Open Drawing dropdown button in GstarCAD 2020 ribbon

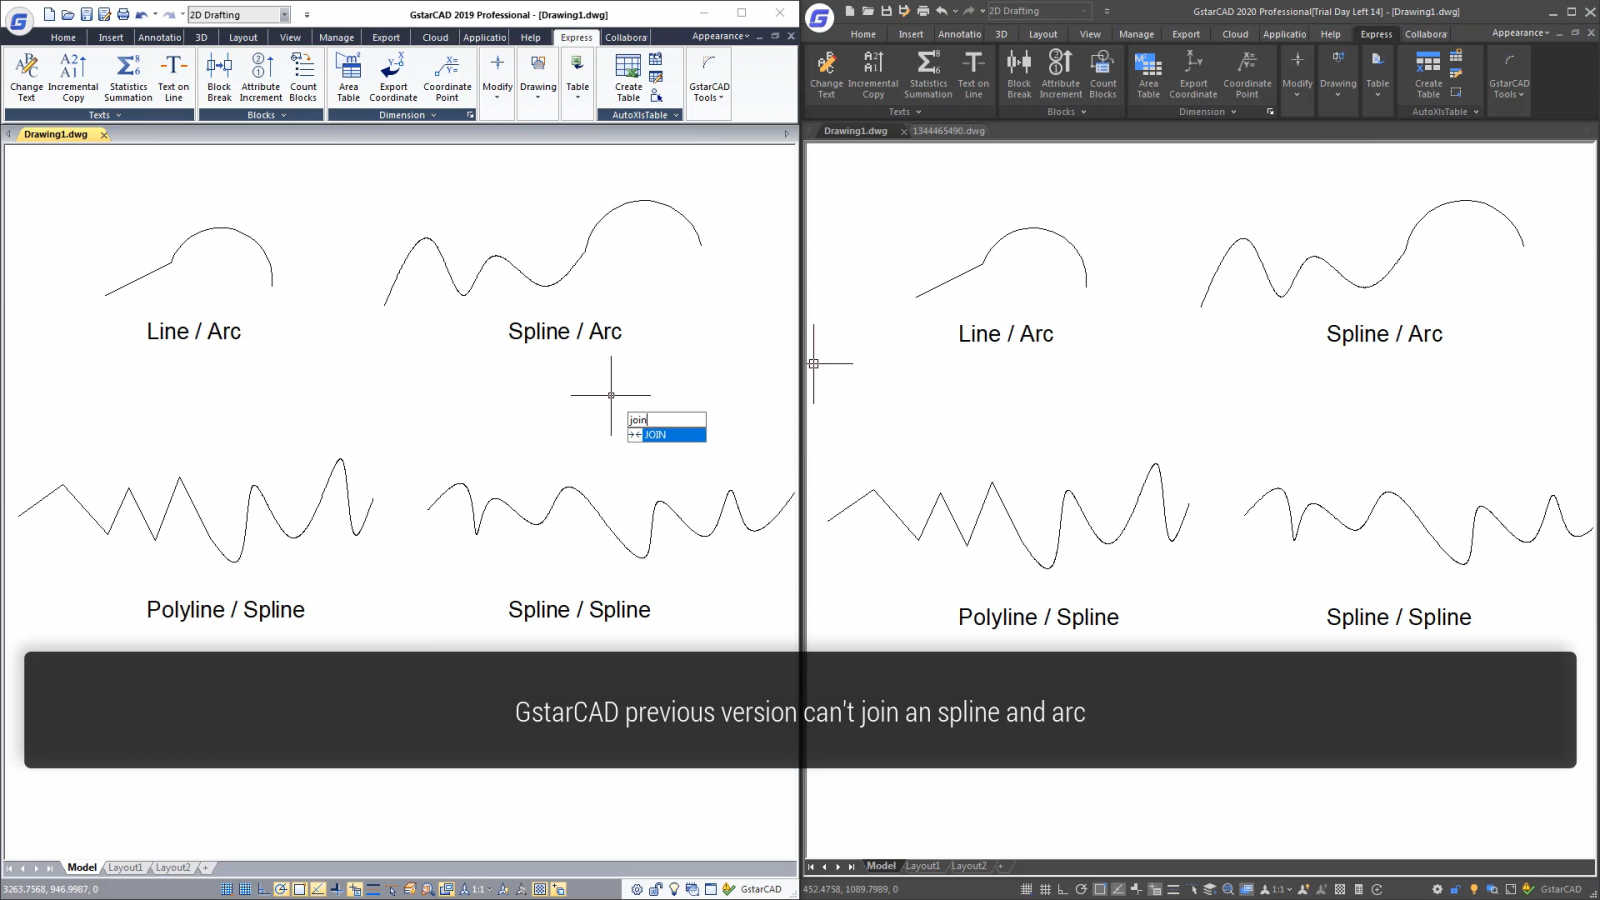coord(1338,75)
